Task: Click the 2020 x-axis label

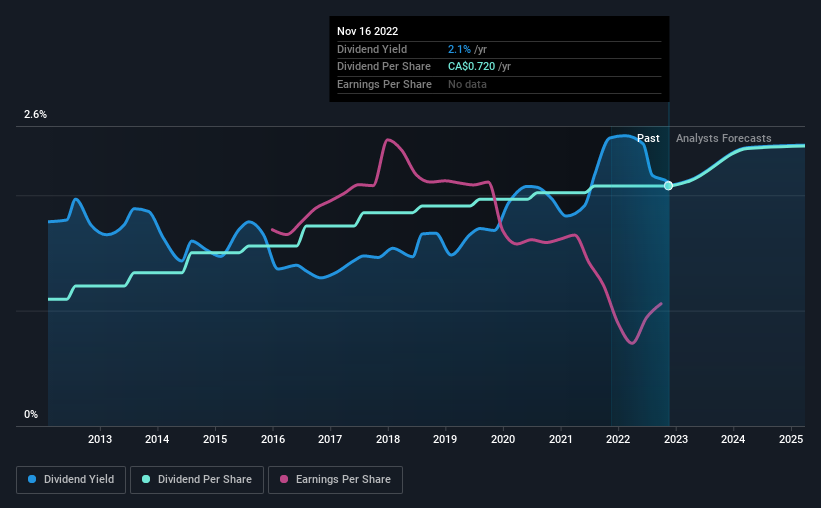Action: pyautogui.click(x=503, y=439)
